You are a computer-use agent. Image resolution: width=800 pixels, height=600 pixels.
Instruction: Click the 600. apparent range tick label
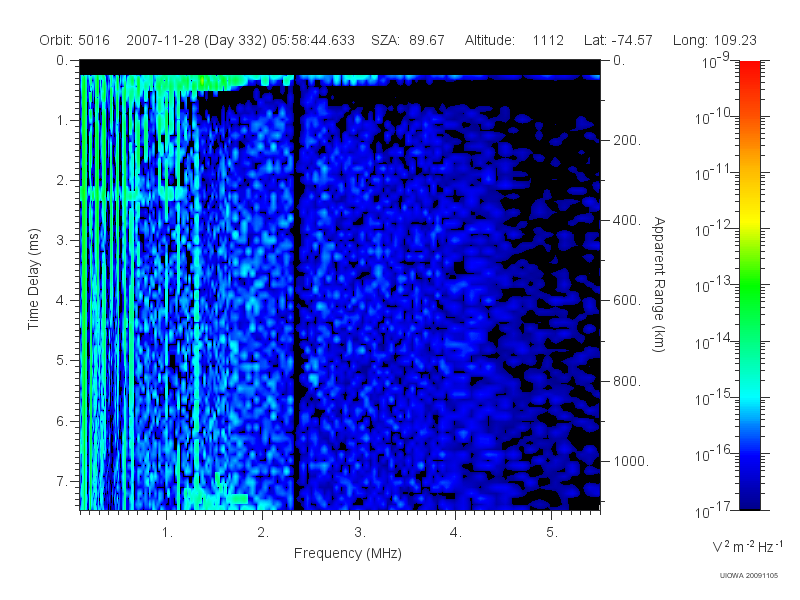click(x=627, y=301)
